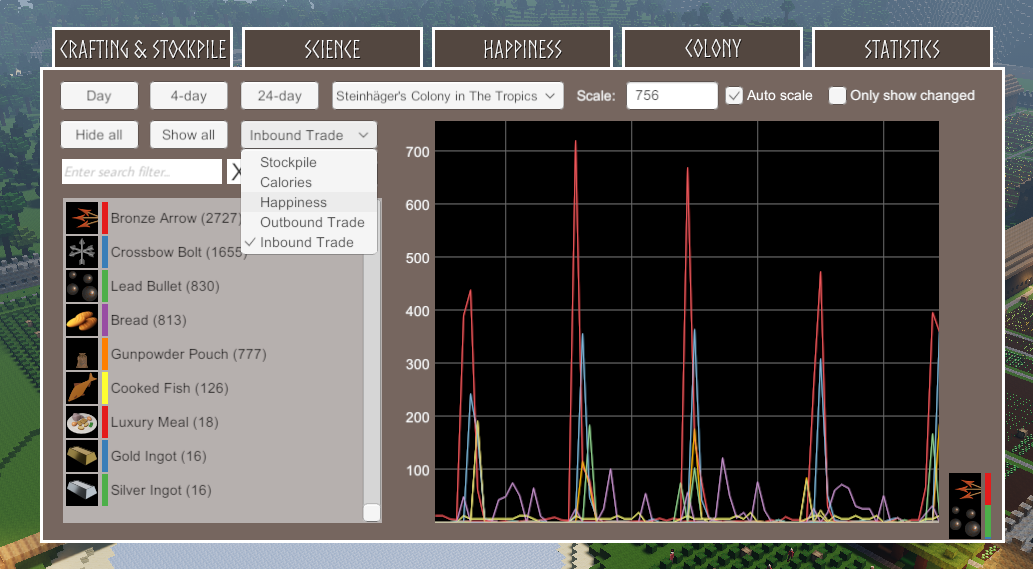The width and height of the screenshot is (1033, 569).
Task: Click the yellow swatch next to Cooked Fish
Action: (105, 388)
